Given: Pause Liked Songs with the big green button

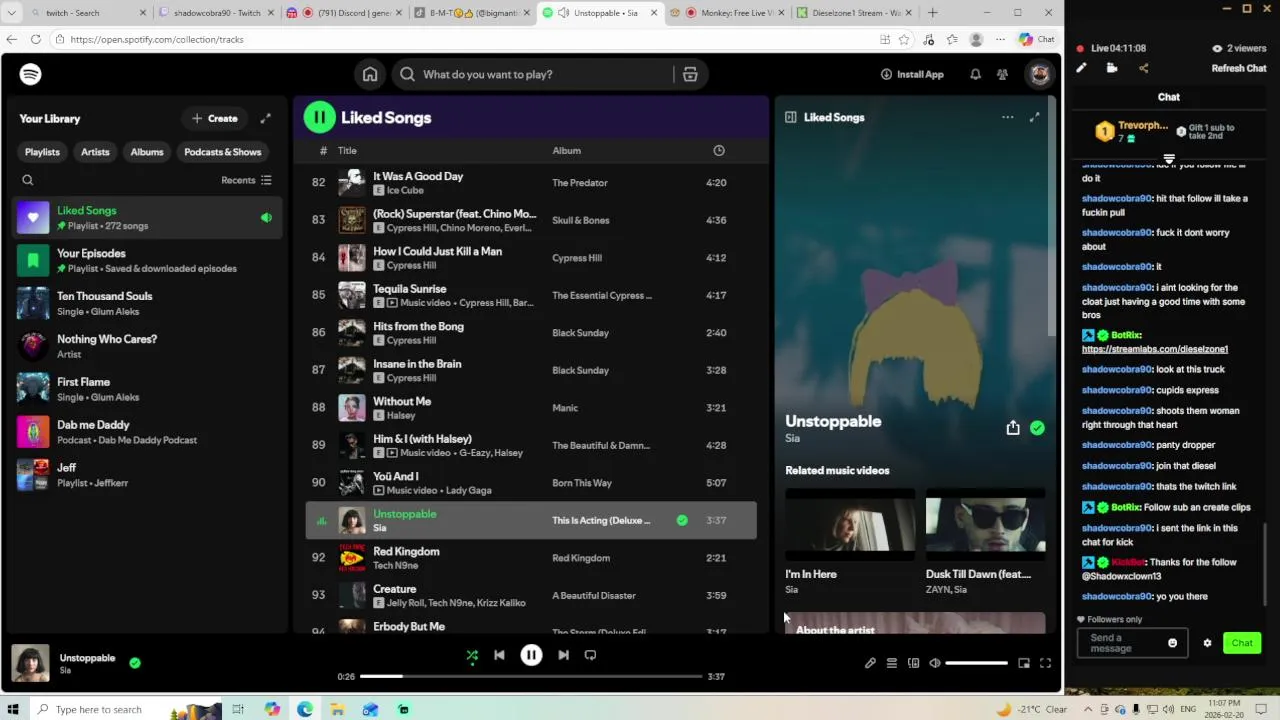Looking at the screenshot, I should pyautogui.click(x=319, y=117).
